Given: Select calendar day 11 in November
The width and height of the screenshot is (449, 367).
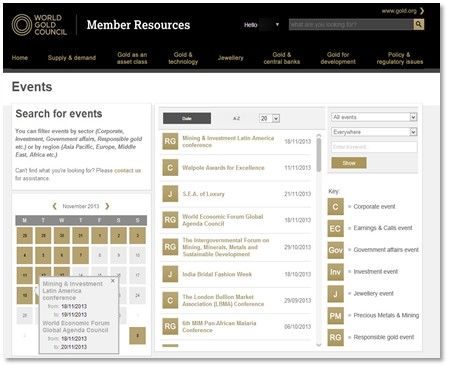Looking at the screenshot, I should [x=25, y=275].
